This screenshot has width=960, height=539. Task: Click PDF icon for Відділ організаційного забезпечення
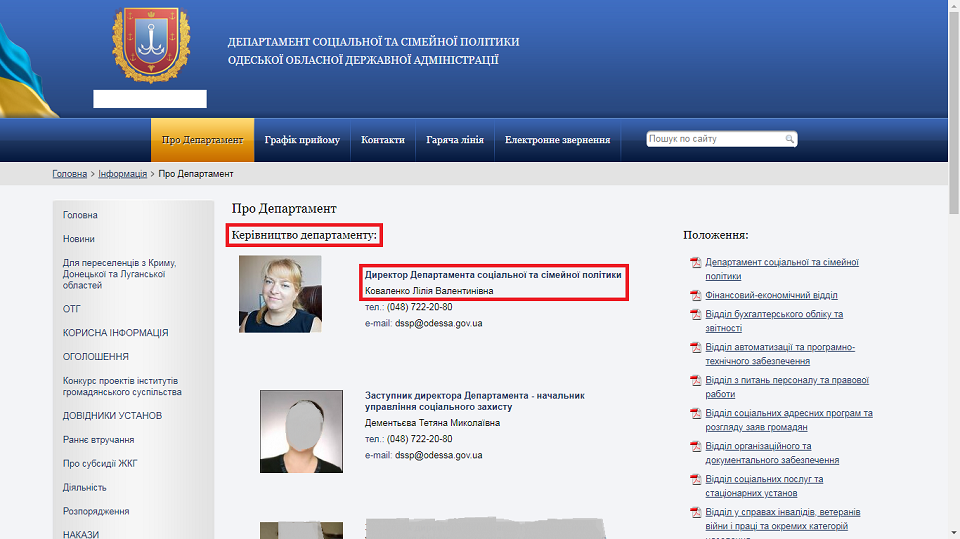(696, 447)
